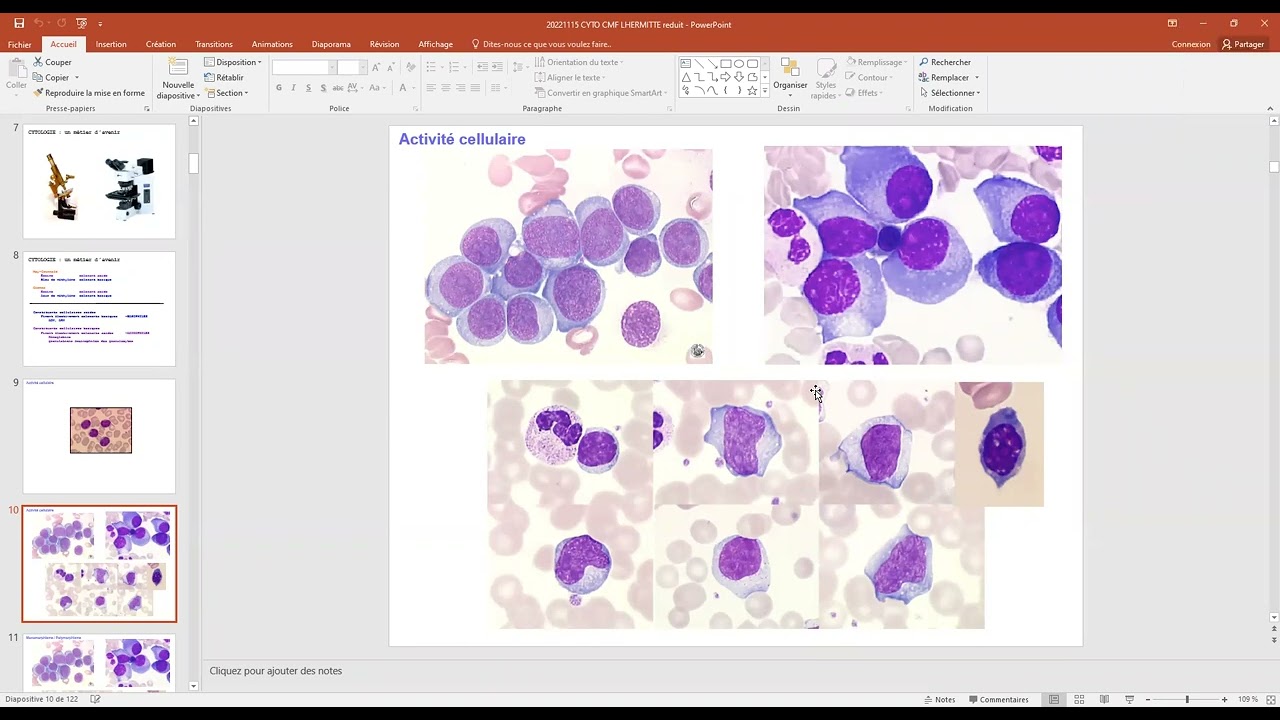The image size is (1280, 720).
Task: Open the Organiser arrange menu
Action: click(790, 79)
